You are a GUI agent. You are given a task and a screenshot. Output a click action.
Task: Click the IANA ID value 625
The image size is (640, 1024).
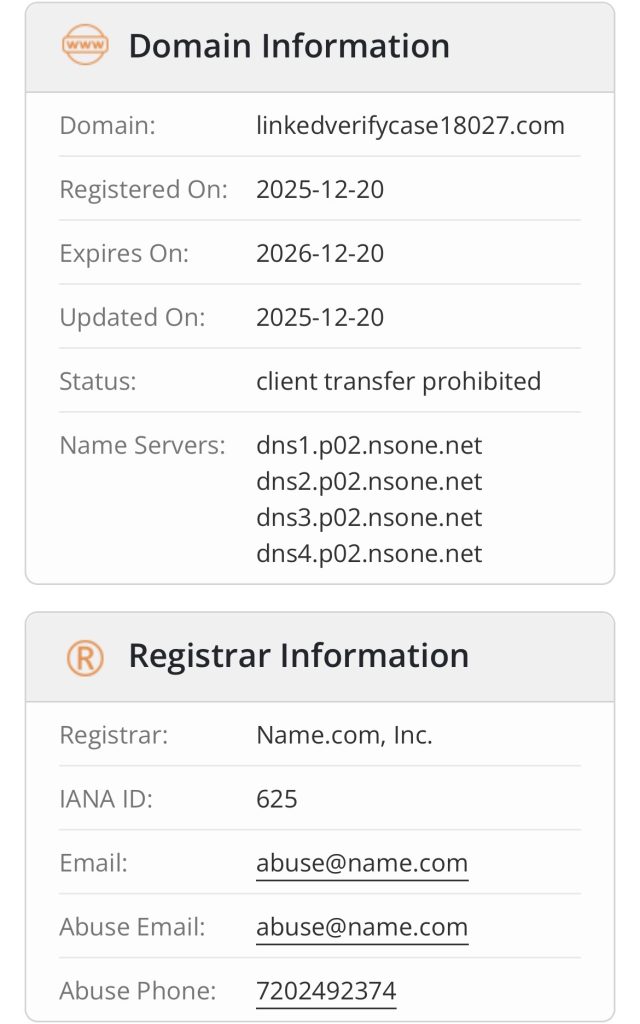pos(277,799)
